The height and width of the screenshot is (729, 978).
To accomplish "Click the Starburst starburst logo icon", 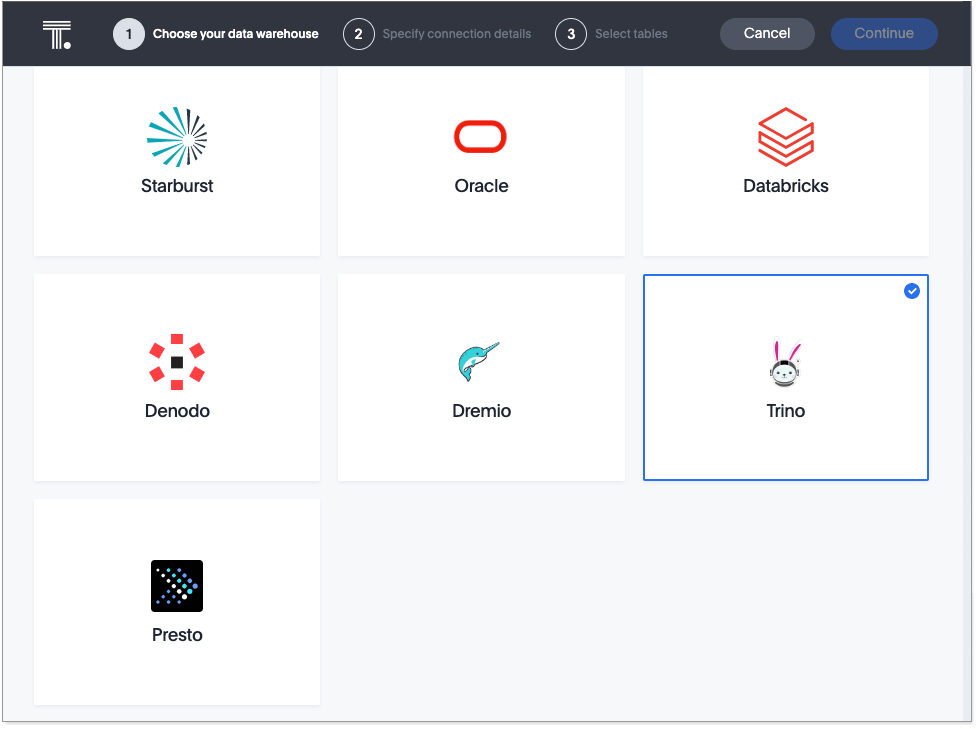I will [x=177, y=137].
